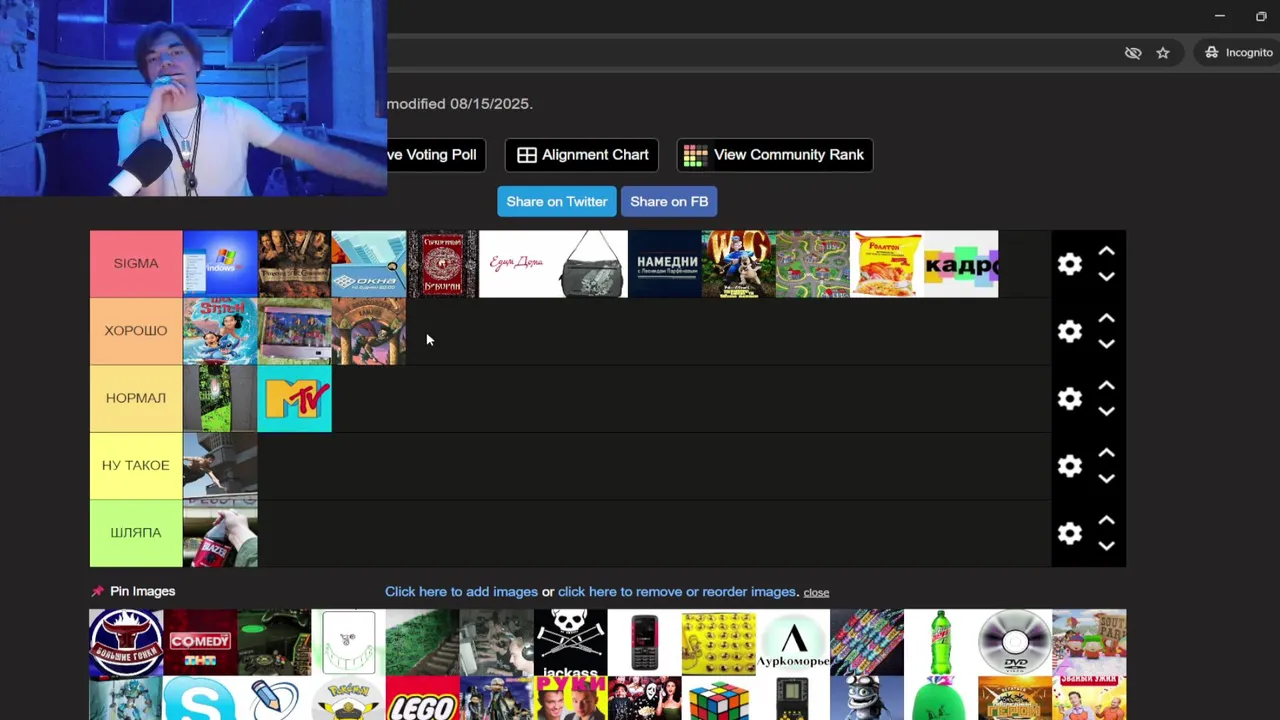Image resolution: width=1280 pixels, height=720 pixels.
Task: Pick the кадр logo image
Action: [x=961, y=264]
